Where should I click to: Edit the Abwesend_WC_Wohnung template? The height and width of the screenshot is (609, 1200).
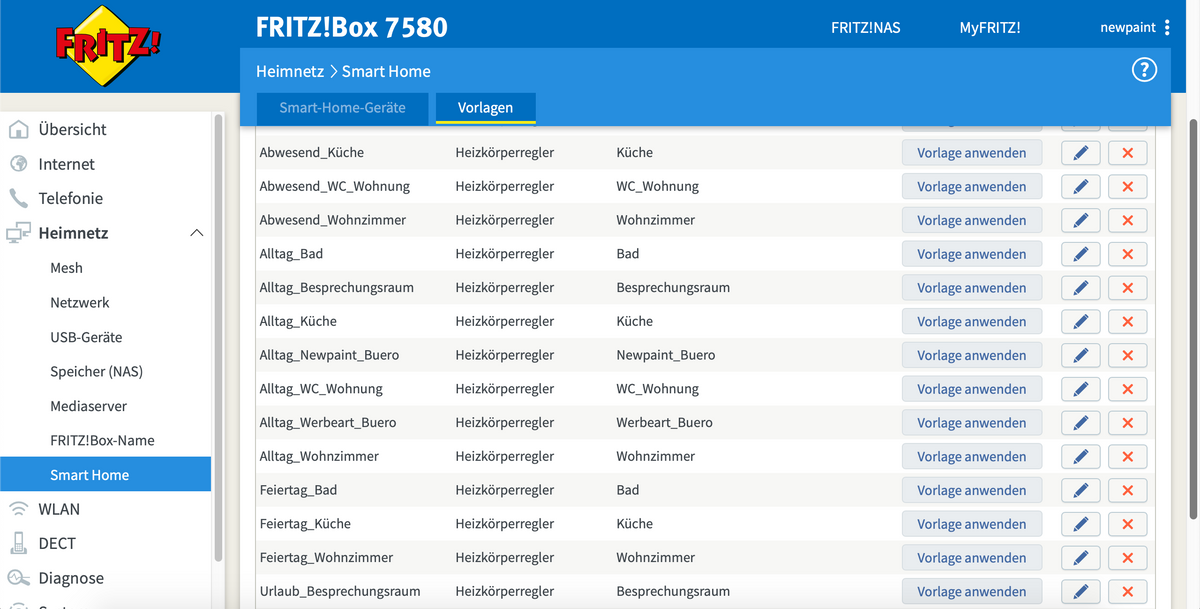coord(1080,187)
